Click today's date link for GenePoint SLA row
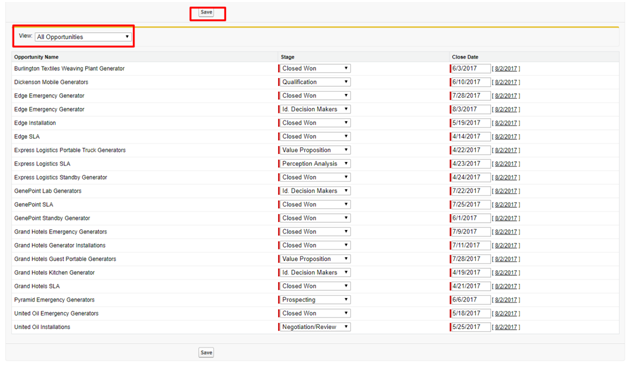 [x=506, y=205]
